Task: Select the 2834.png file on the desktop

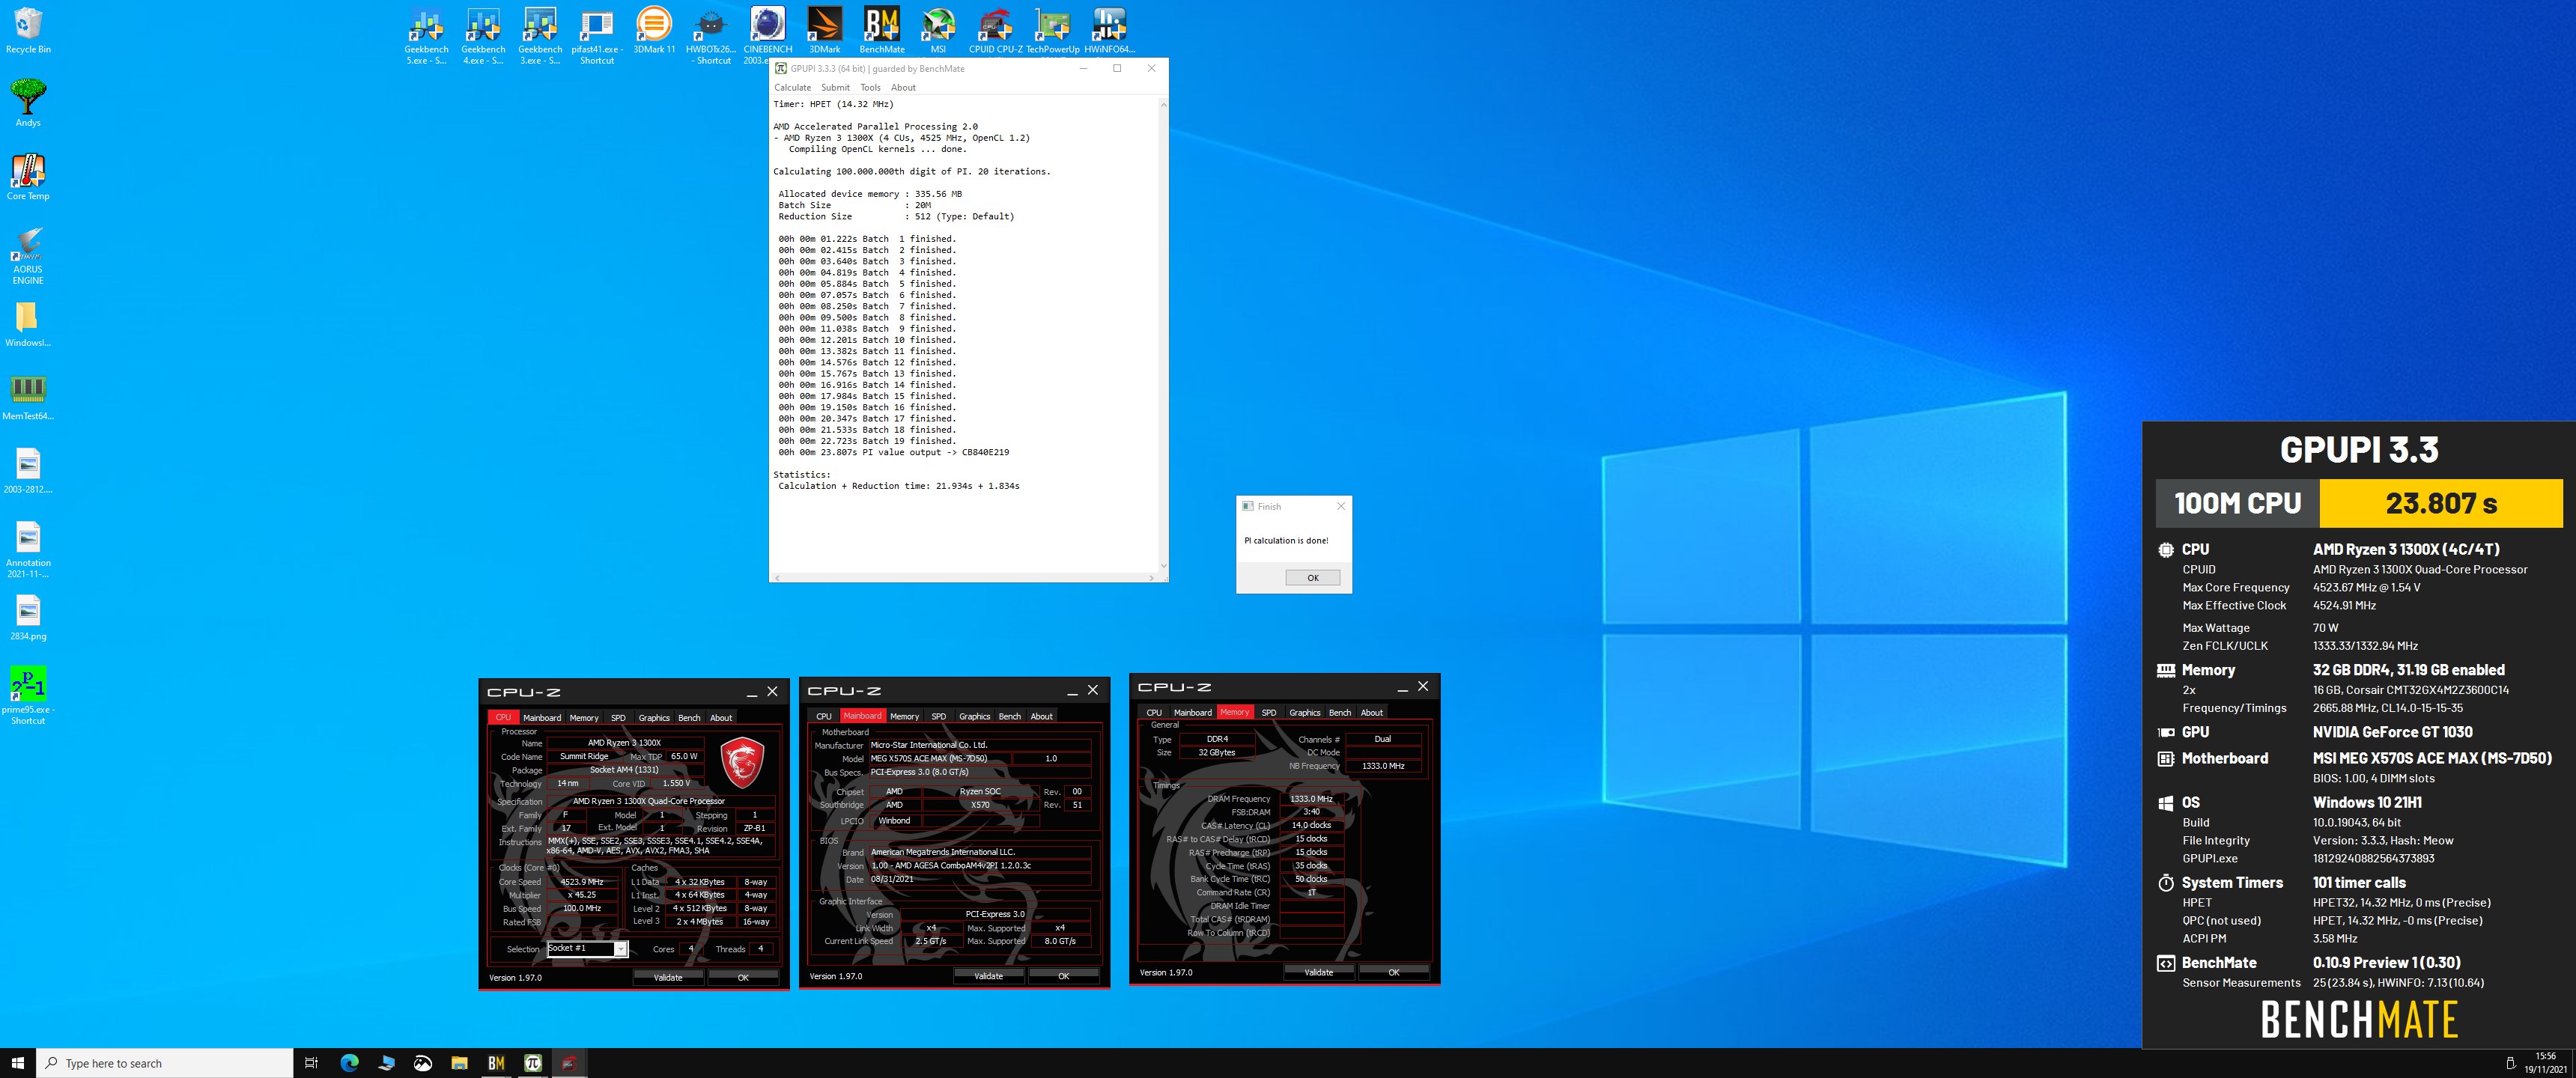Action: click(28, 616)
